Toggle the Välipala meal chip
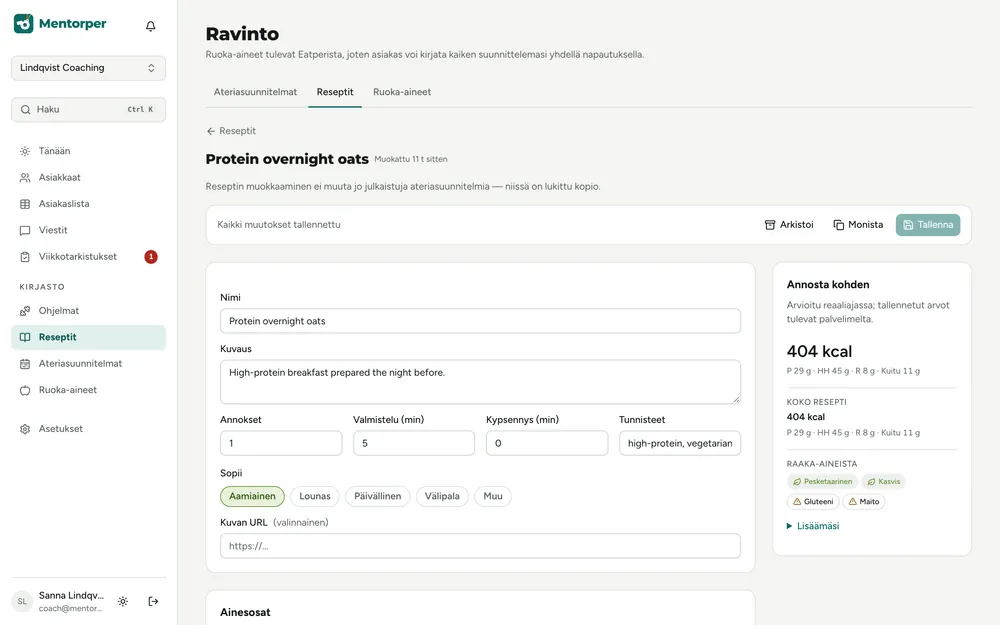This screenshot has width=1000, height=625. (x=442, y=496)
